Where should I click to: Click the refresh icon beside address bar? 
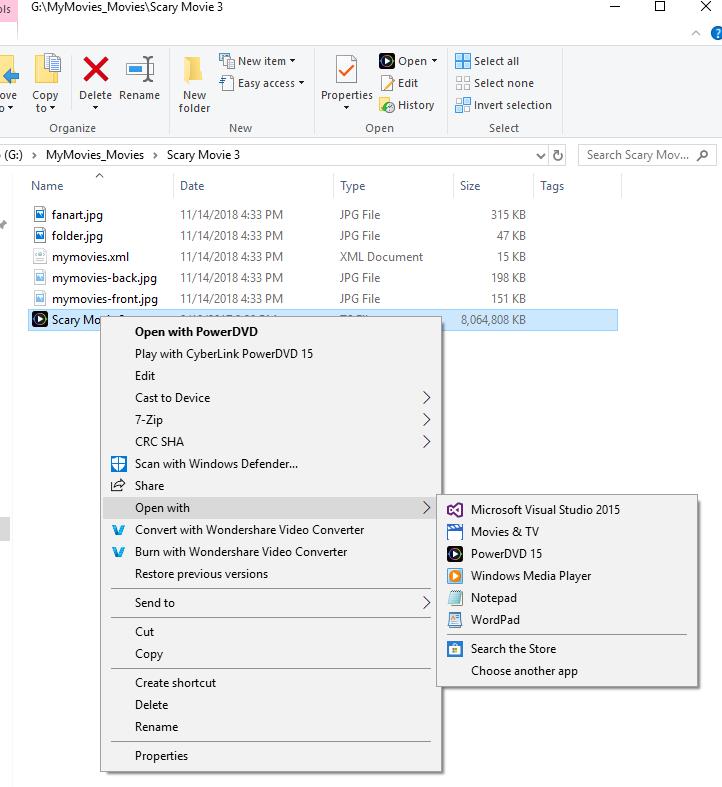point(557,155)
